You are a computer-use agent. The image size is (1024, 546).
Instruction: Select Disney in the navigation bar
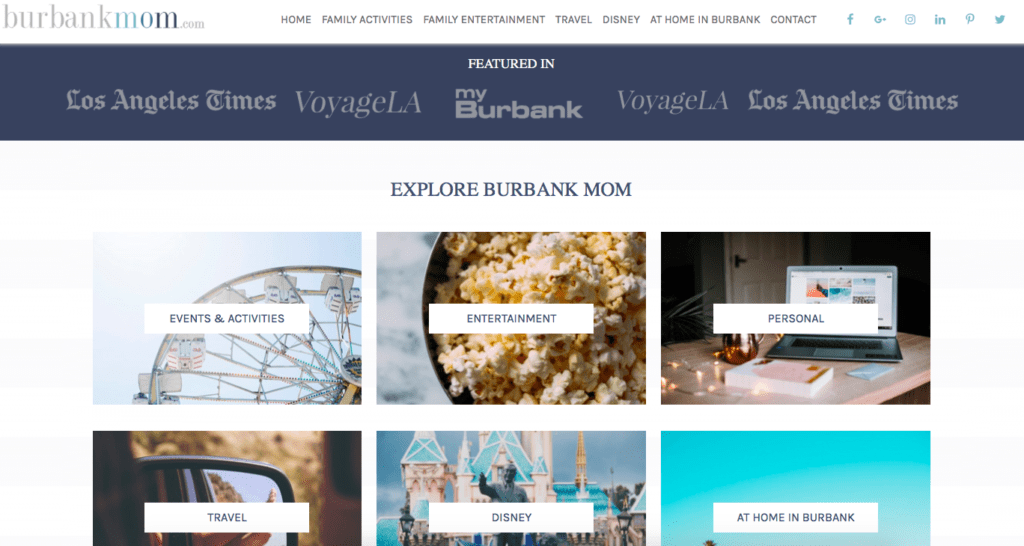click(621, 20)
